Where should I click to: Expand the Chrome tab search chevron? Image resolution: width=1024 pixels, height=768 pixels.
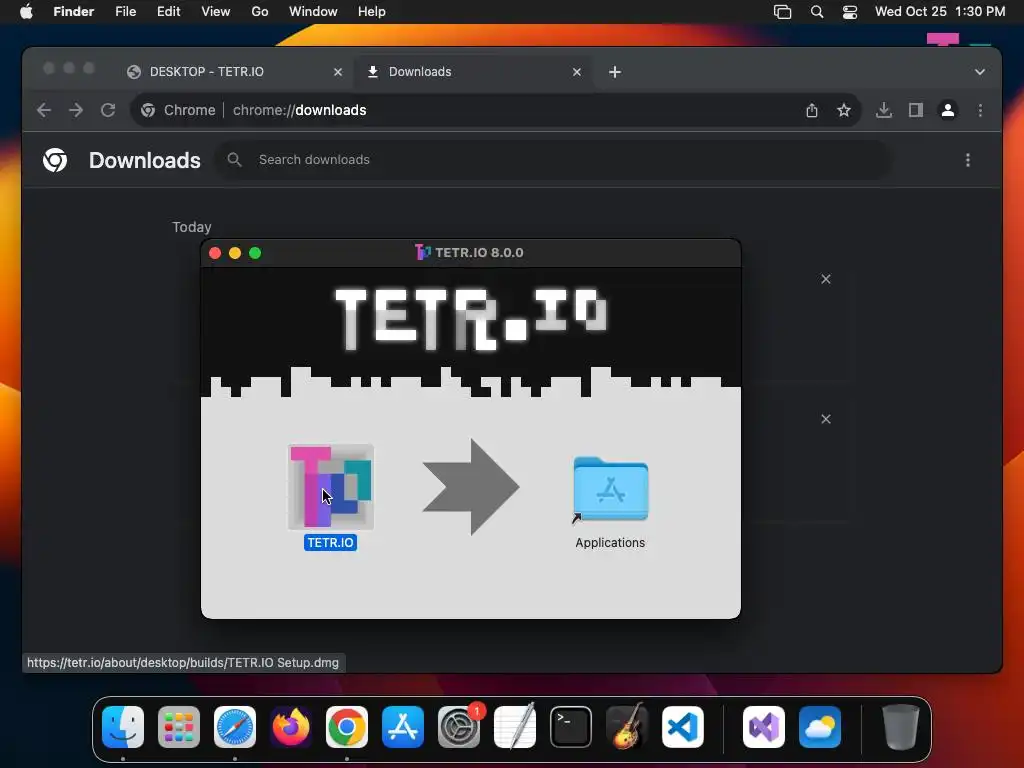[980, 72]
